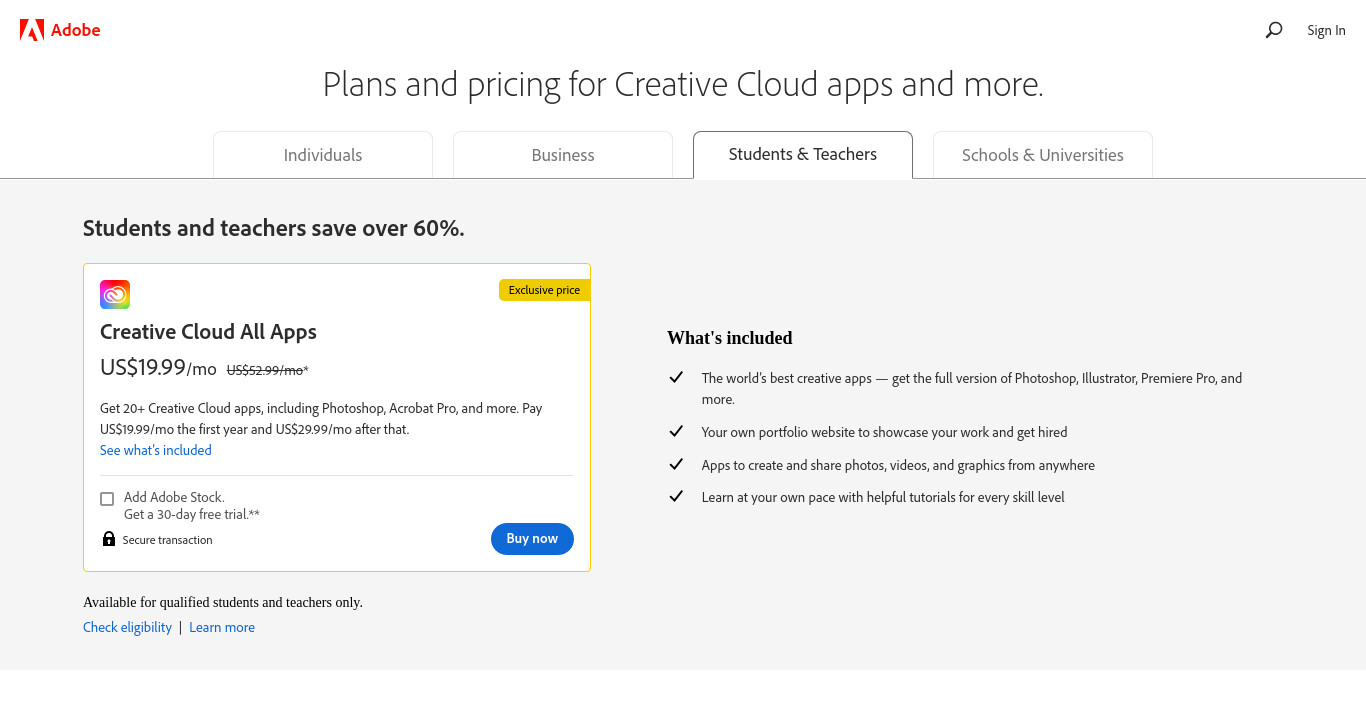
Task: Switch to the Business tab
Action: pos(563,155)
